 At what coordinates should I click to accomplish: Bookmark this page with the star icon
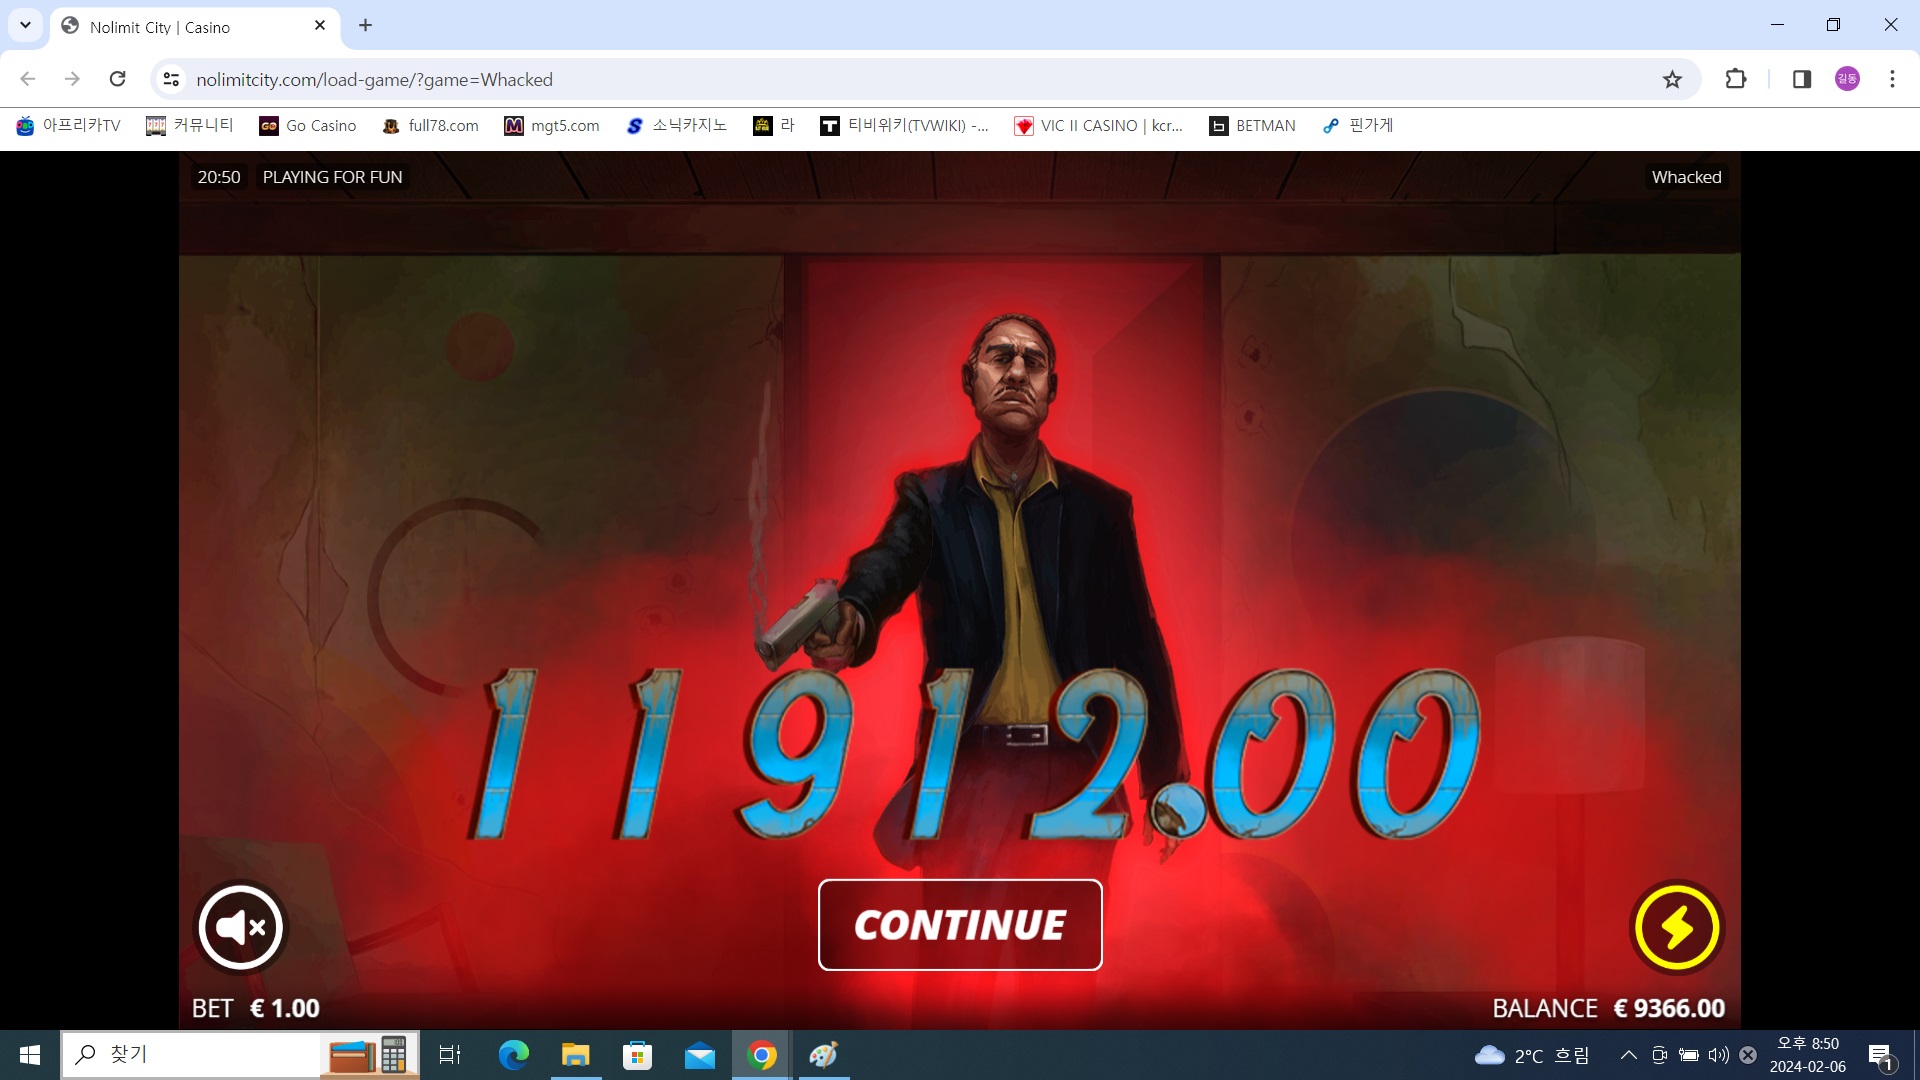[x=1672, y=79]
